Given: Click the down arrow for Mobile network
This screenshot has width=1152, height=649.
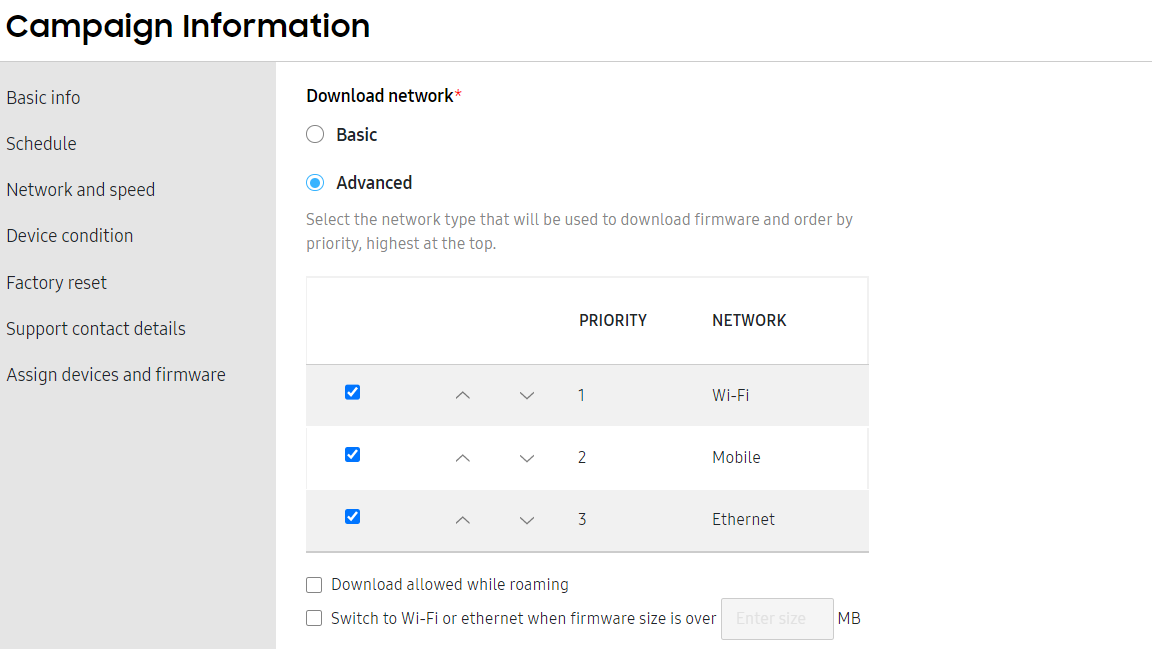Looking at the screenshot, I should [527, 458].
